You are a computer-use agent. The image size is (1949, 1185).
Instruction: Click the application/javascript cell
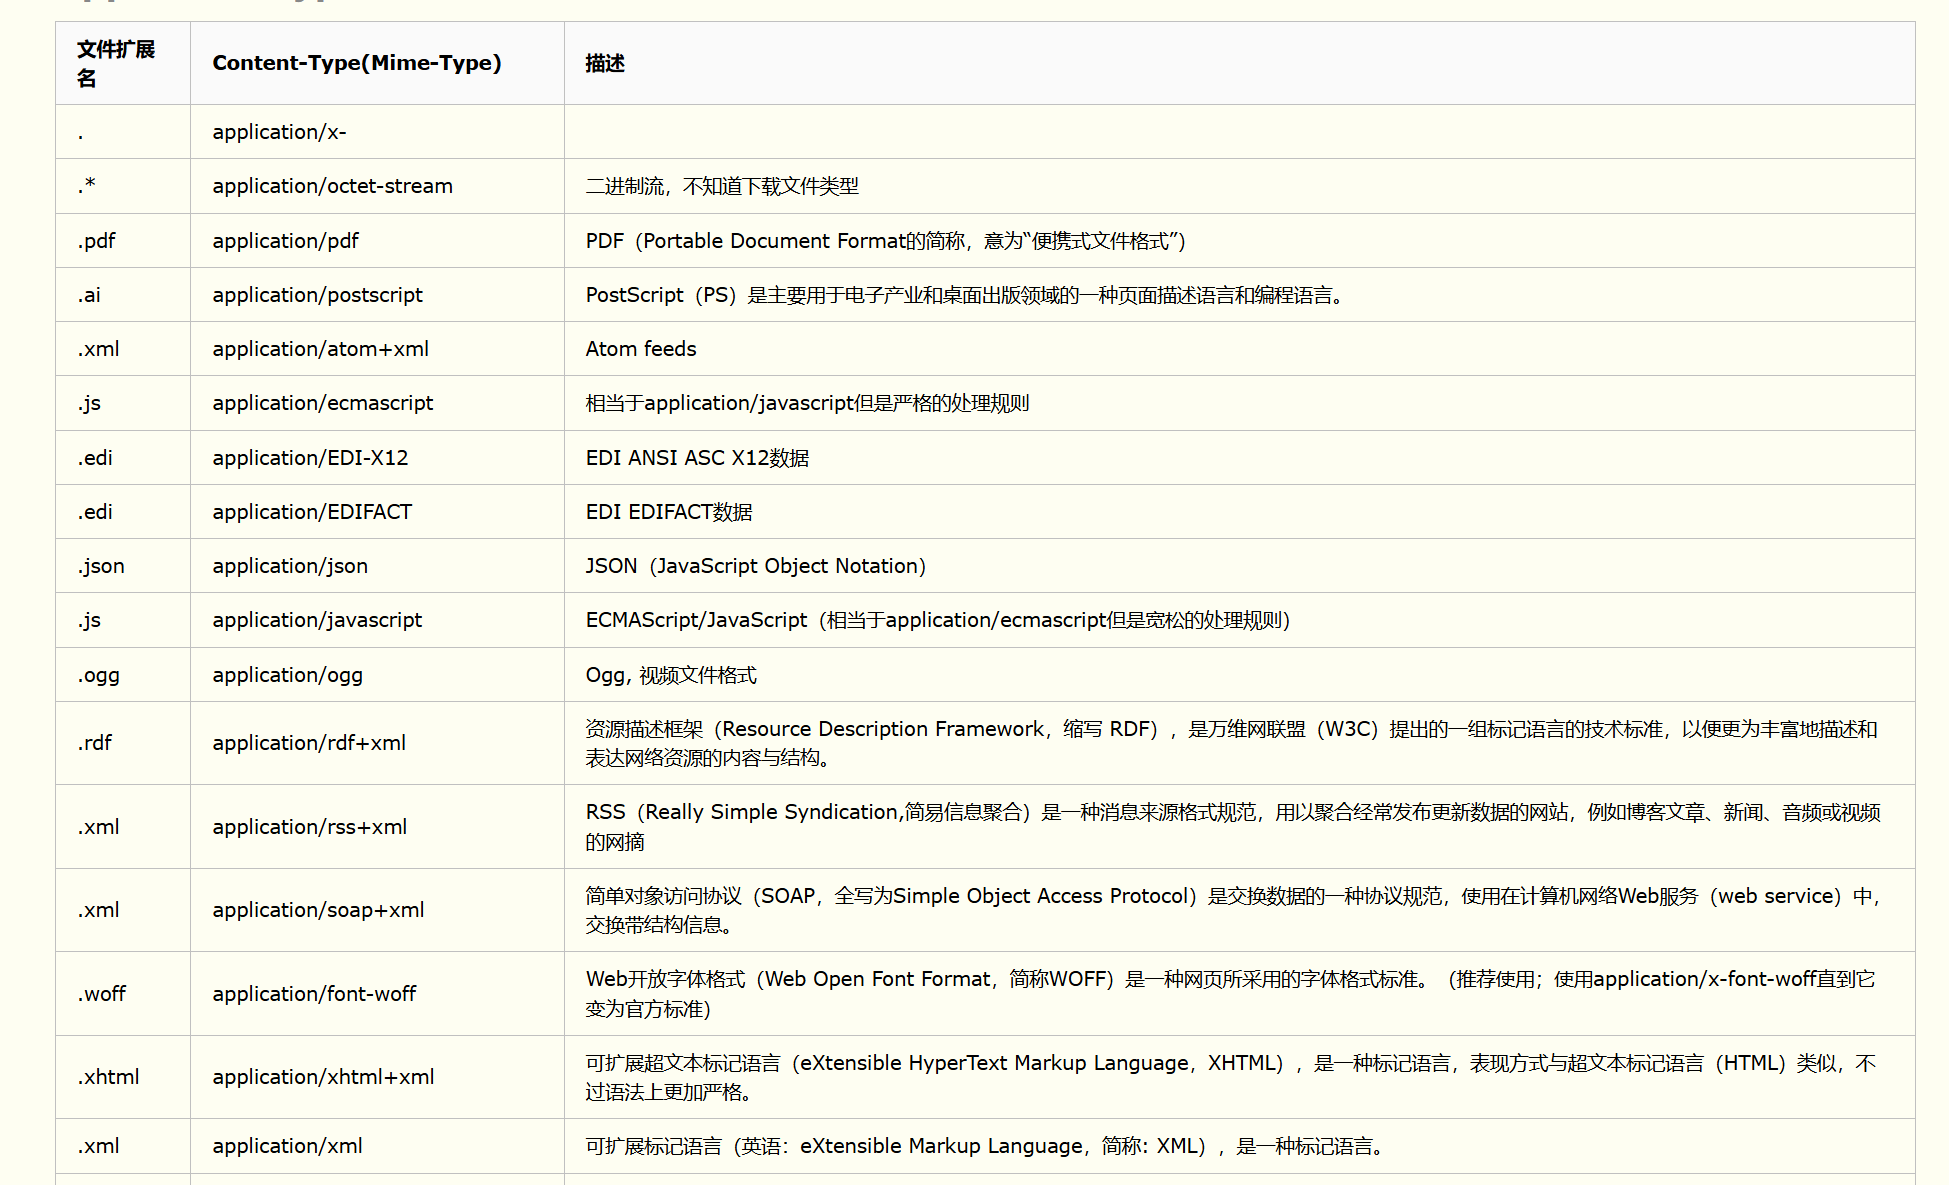[317, 620]
